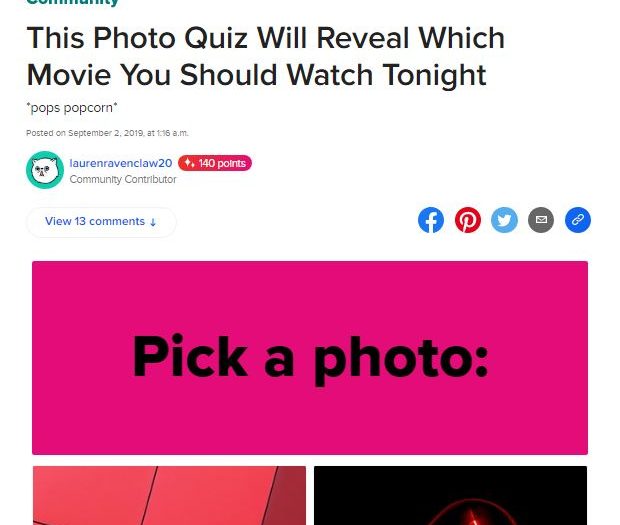
Task: Click the Community Contributor label
Action: (x=123, y=179)
